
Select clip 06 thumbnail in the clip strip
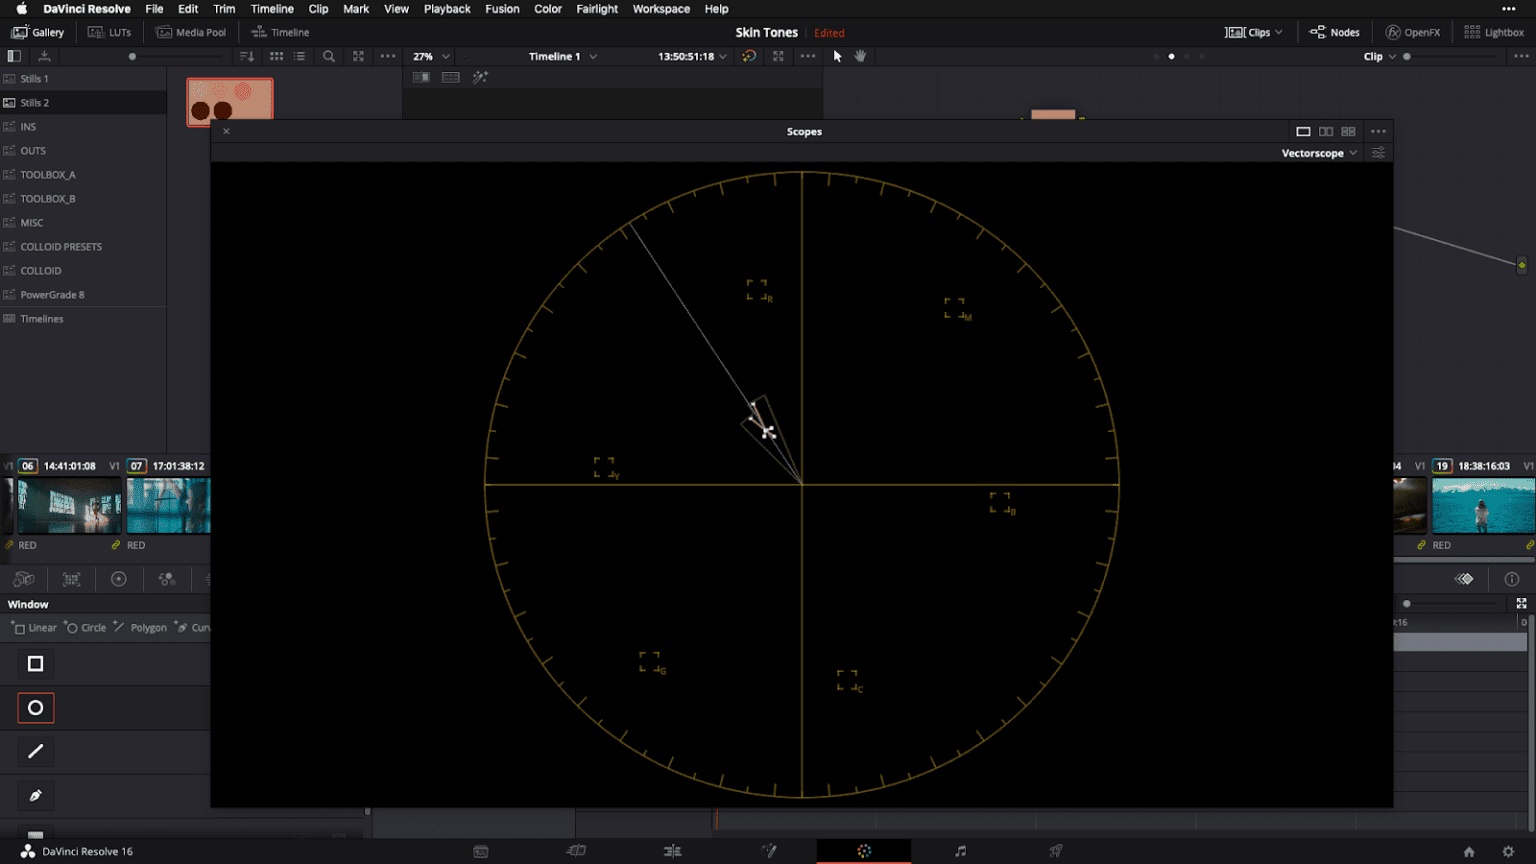coord(67,505)
